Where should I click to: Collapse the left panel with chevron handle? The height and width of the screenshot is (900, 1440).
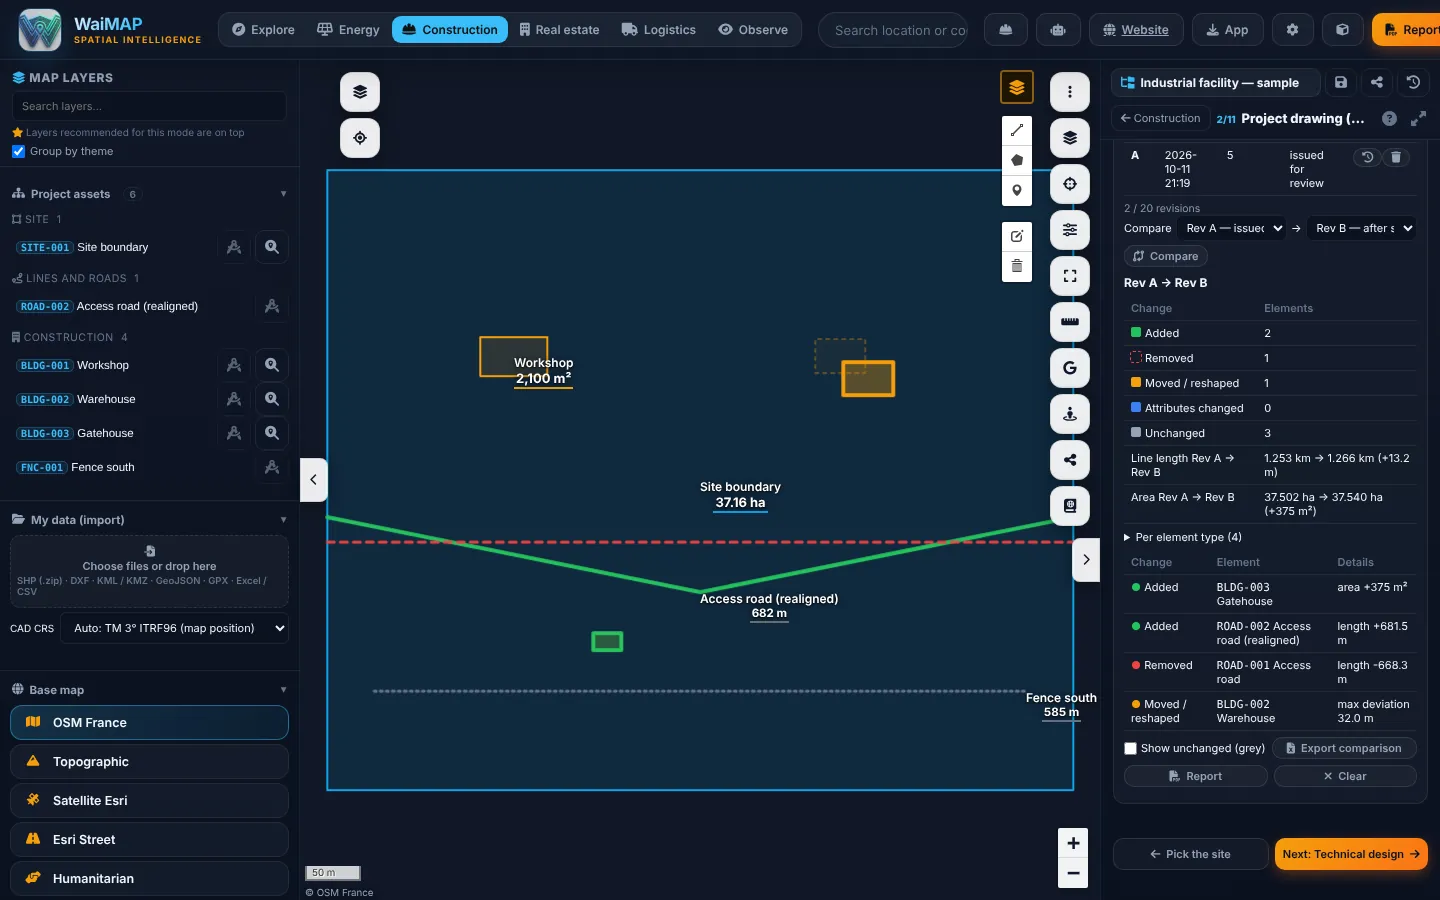point(313,480)
